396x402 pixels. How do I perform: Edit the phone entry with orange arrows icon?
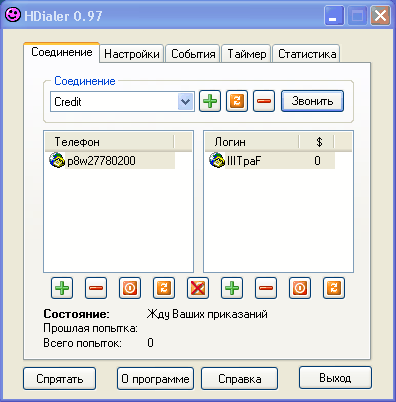point(164,288)
